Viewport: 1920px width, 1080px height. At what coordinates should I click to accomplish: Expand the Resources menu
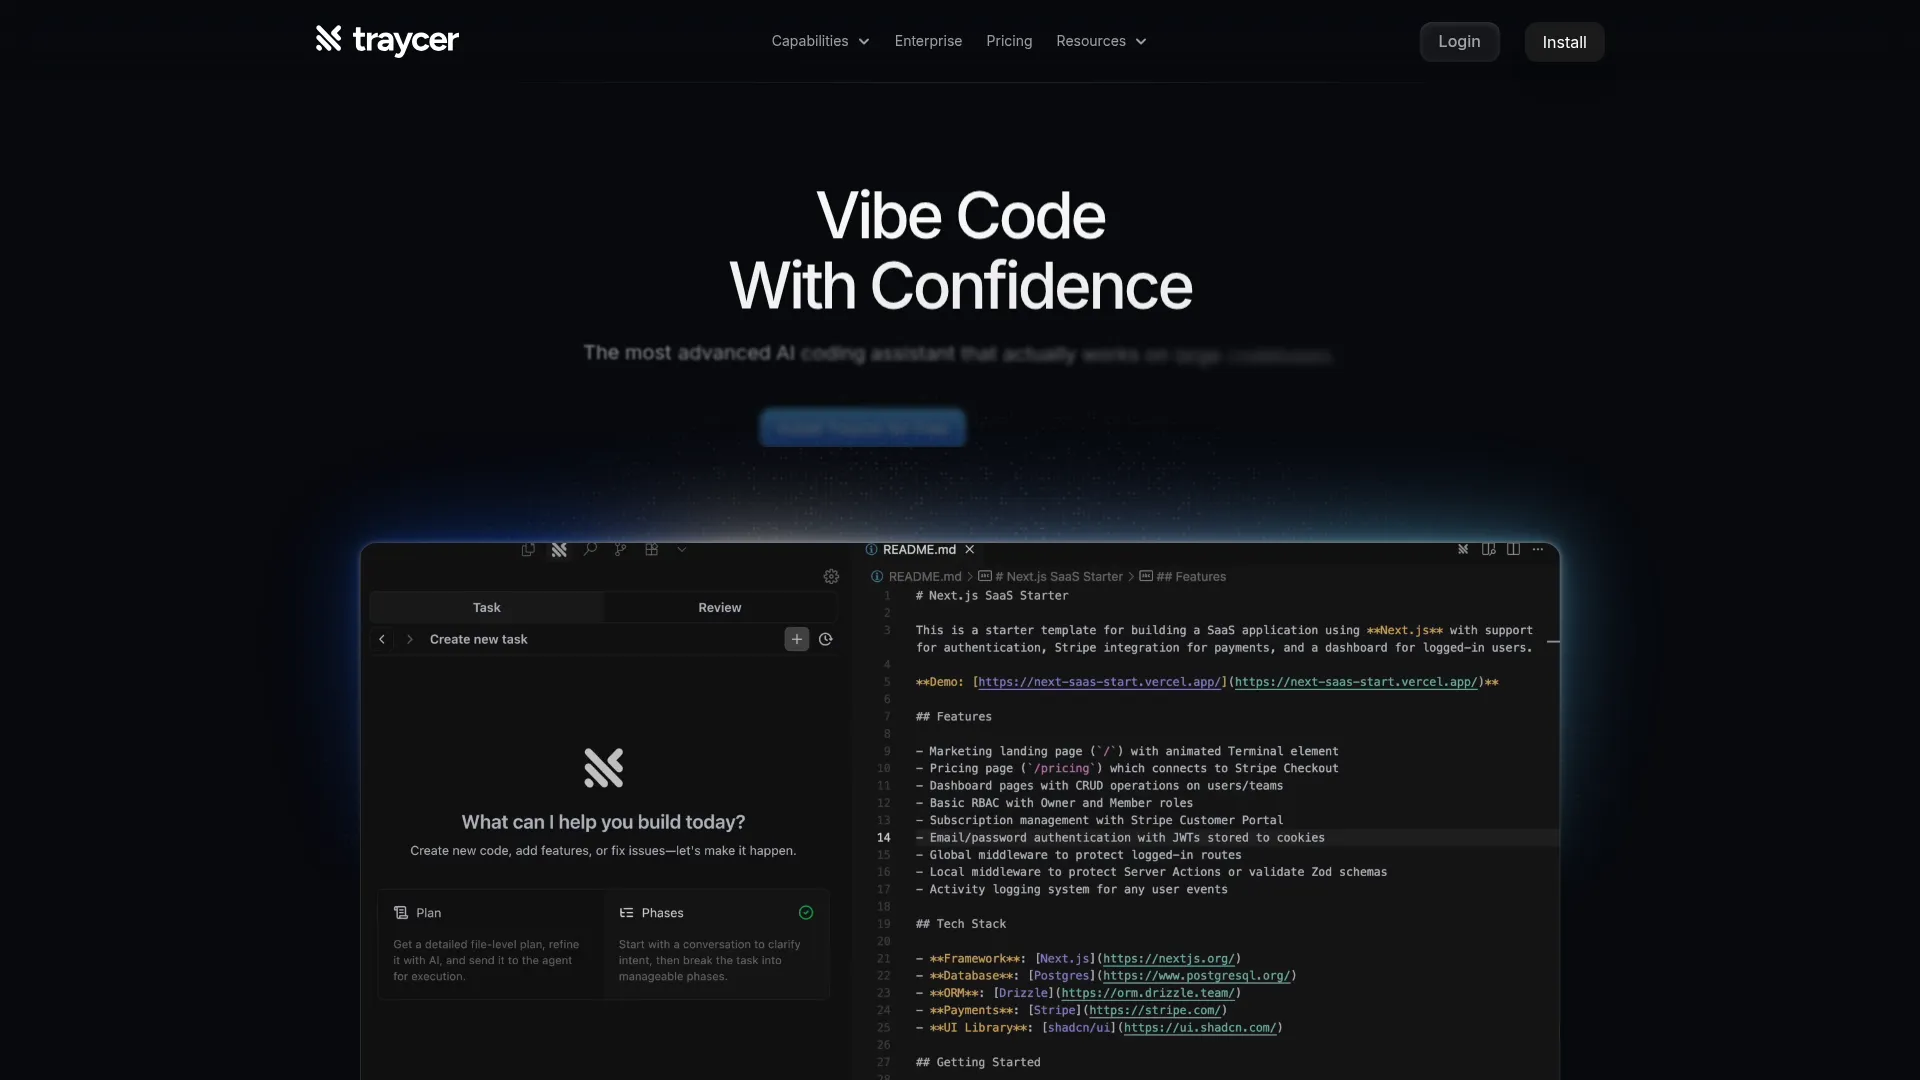[x=1100, y=41]
